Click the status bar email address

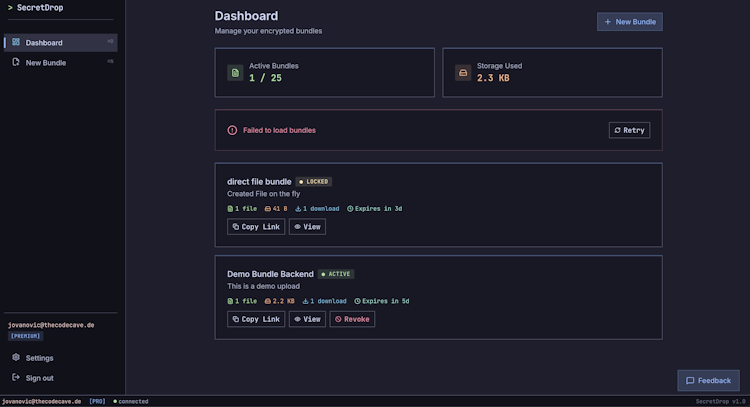click(42, 402)
